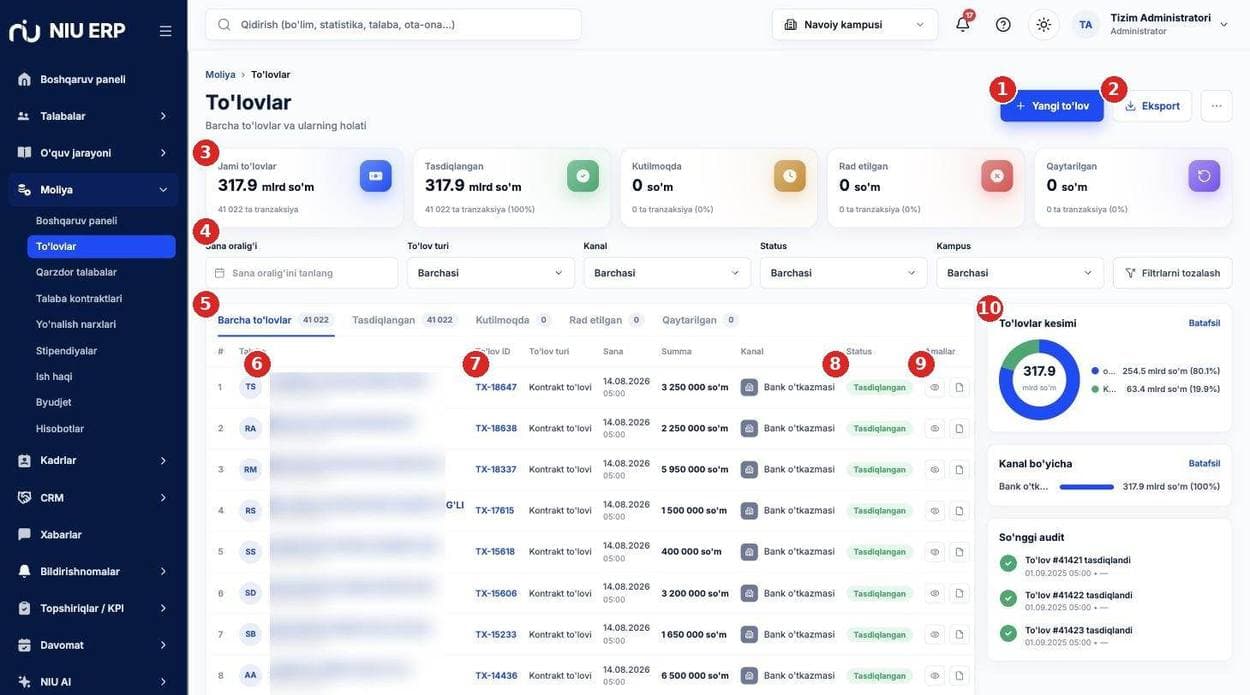Click the Yangi to'lov button
This screenshot has width=1250, height=695.
(x=1052, y=106)
